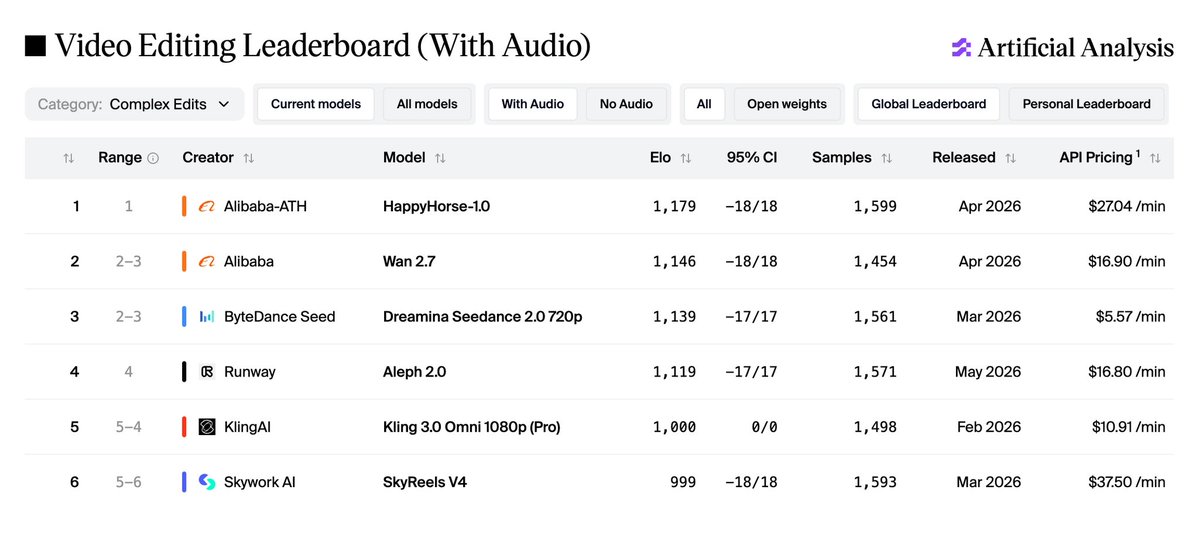The width and height of the screenshot is (1199, 534).
Task: Open the SkyReels V4 model
Action: [x=424, y=482]
